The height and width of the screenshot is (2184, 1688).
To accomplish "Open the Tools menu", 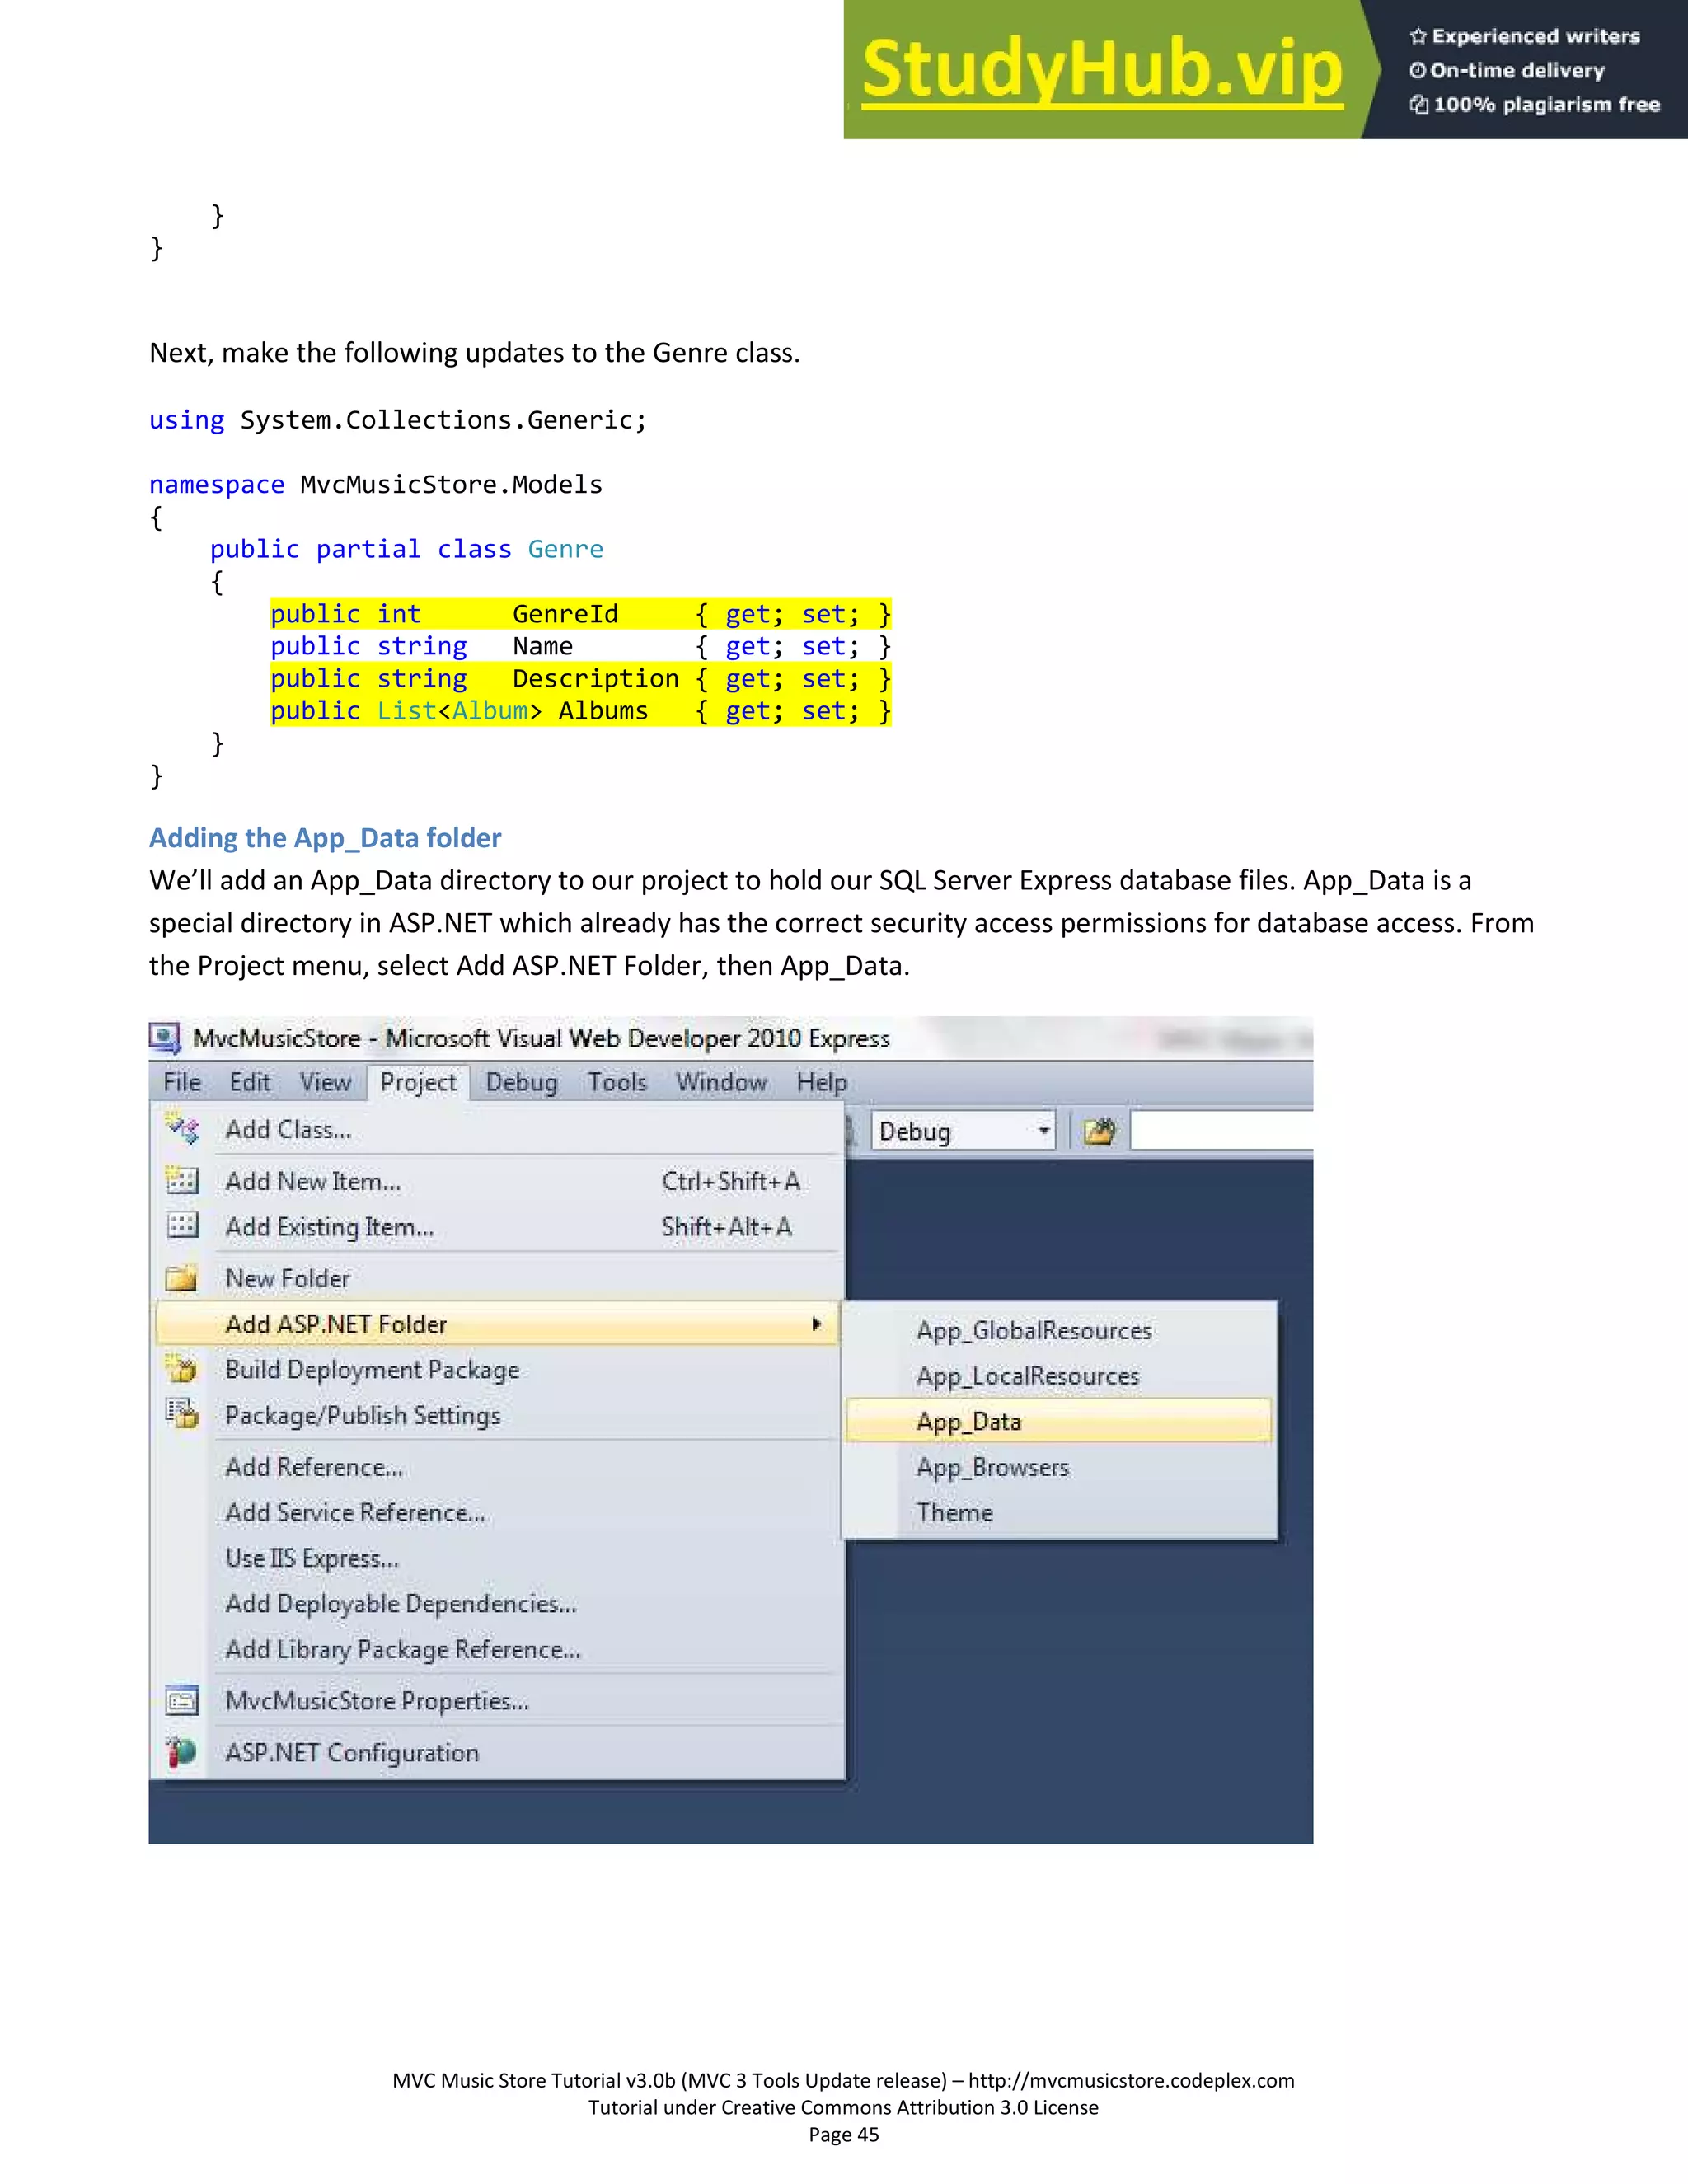I will (x=617, y=1082).
